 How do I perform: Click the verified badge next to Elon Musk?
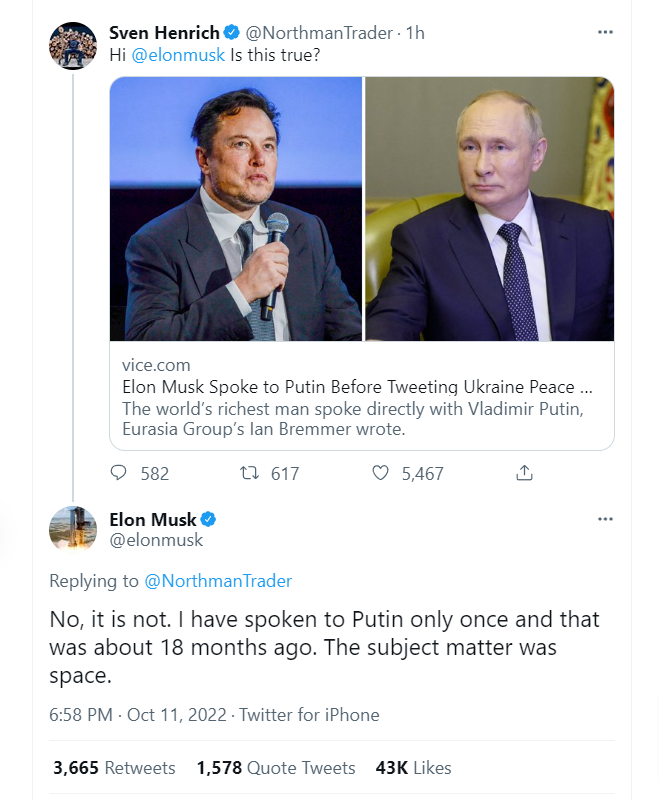click(x=210, y=520)
